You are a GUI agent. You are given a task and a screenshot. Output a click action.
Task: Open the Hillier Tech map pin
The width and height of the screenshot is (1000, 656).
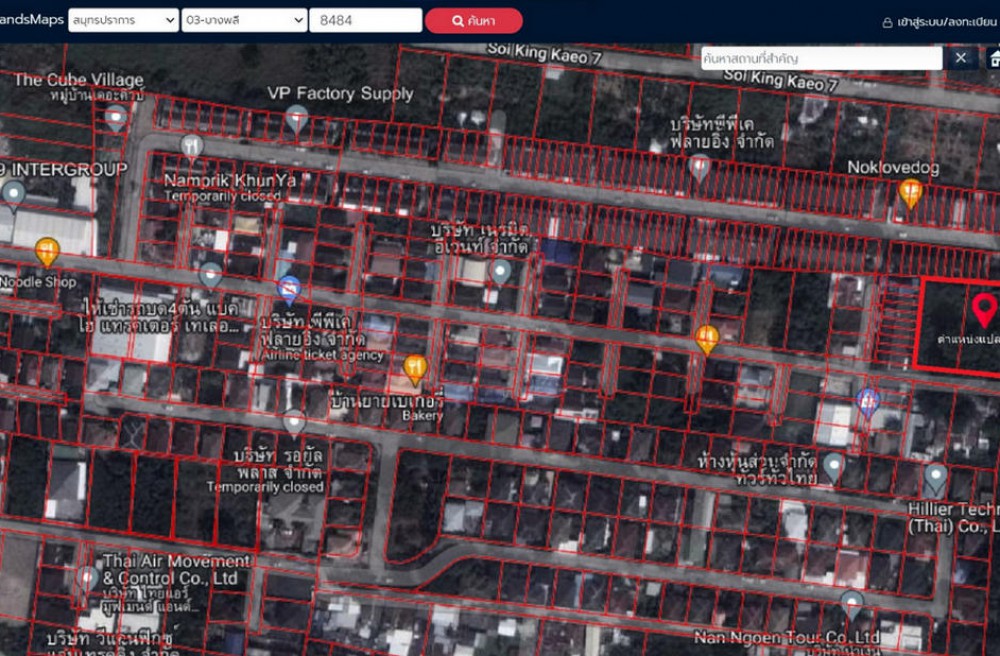[x=935, y=479]
